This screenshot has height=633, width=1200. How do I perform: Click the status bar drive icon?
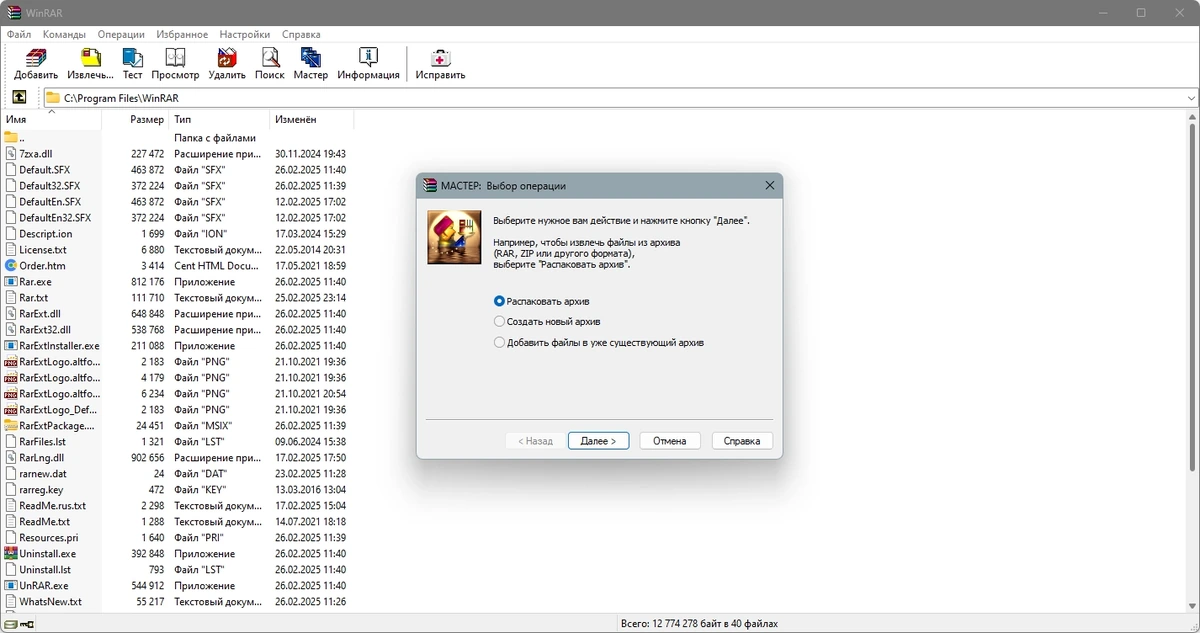(x=10, y=624)
